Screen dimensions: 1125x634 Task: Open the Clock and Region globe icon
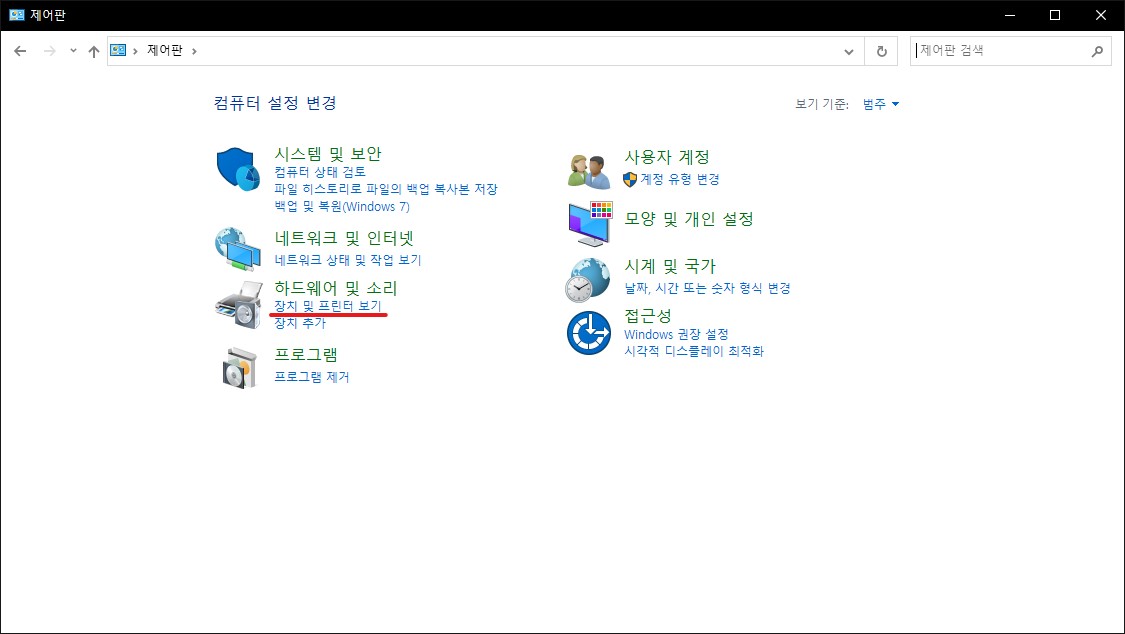(588, 280)
